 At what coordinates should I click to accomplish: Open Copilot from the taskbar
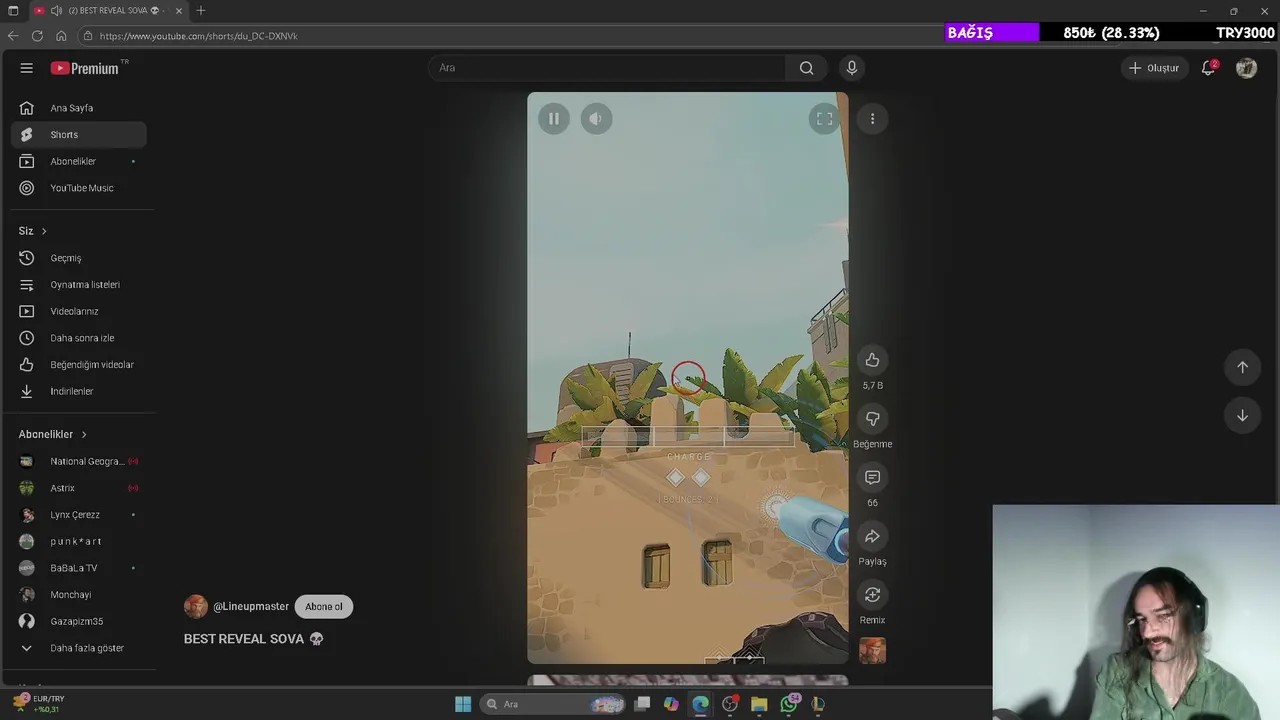pyautogui.click(x=671, y=704)
